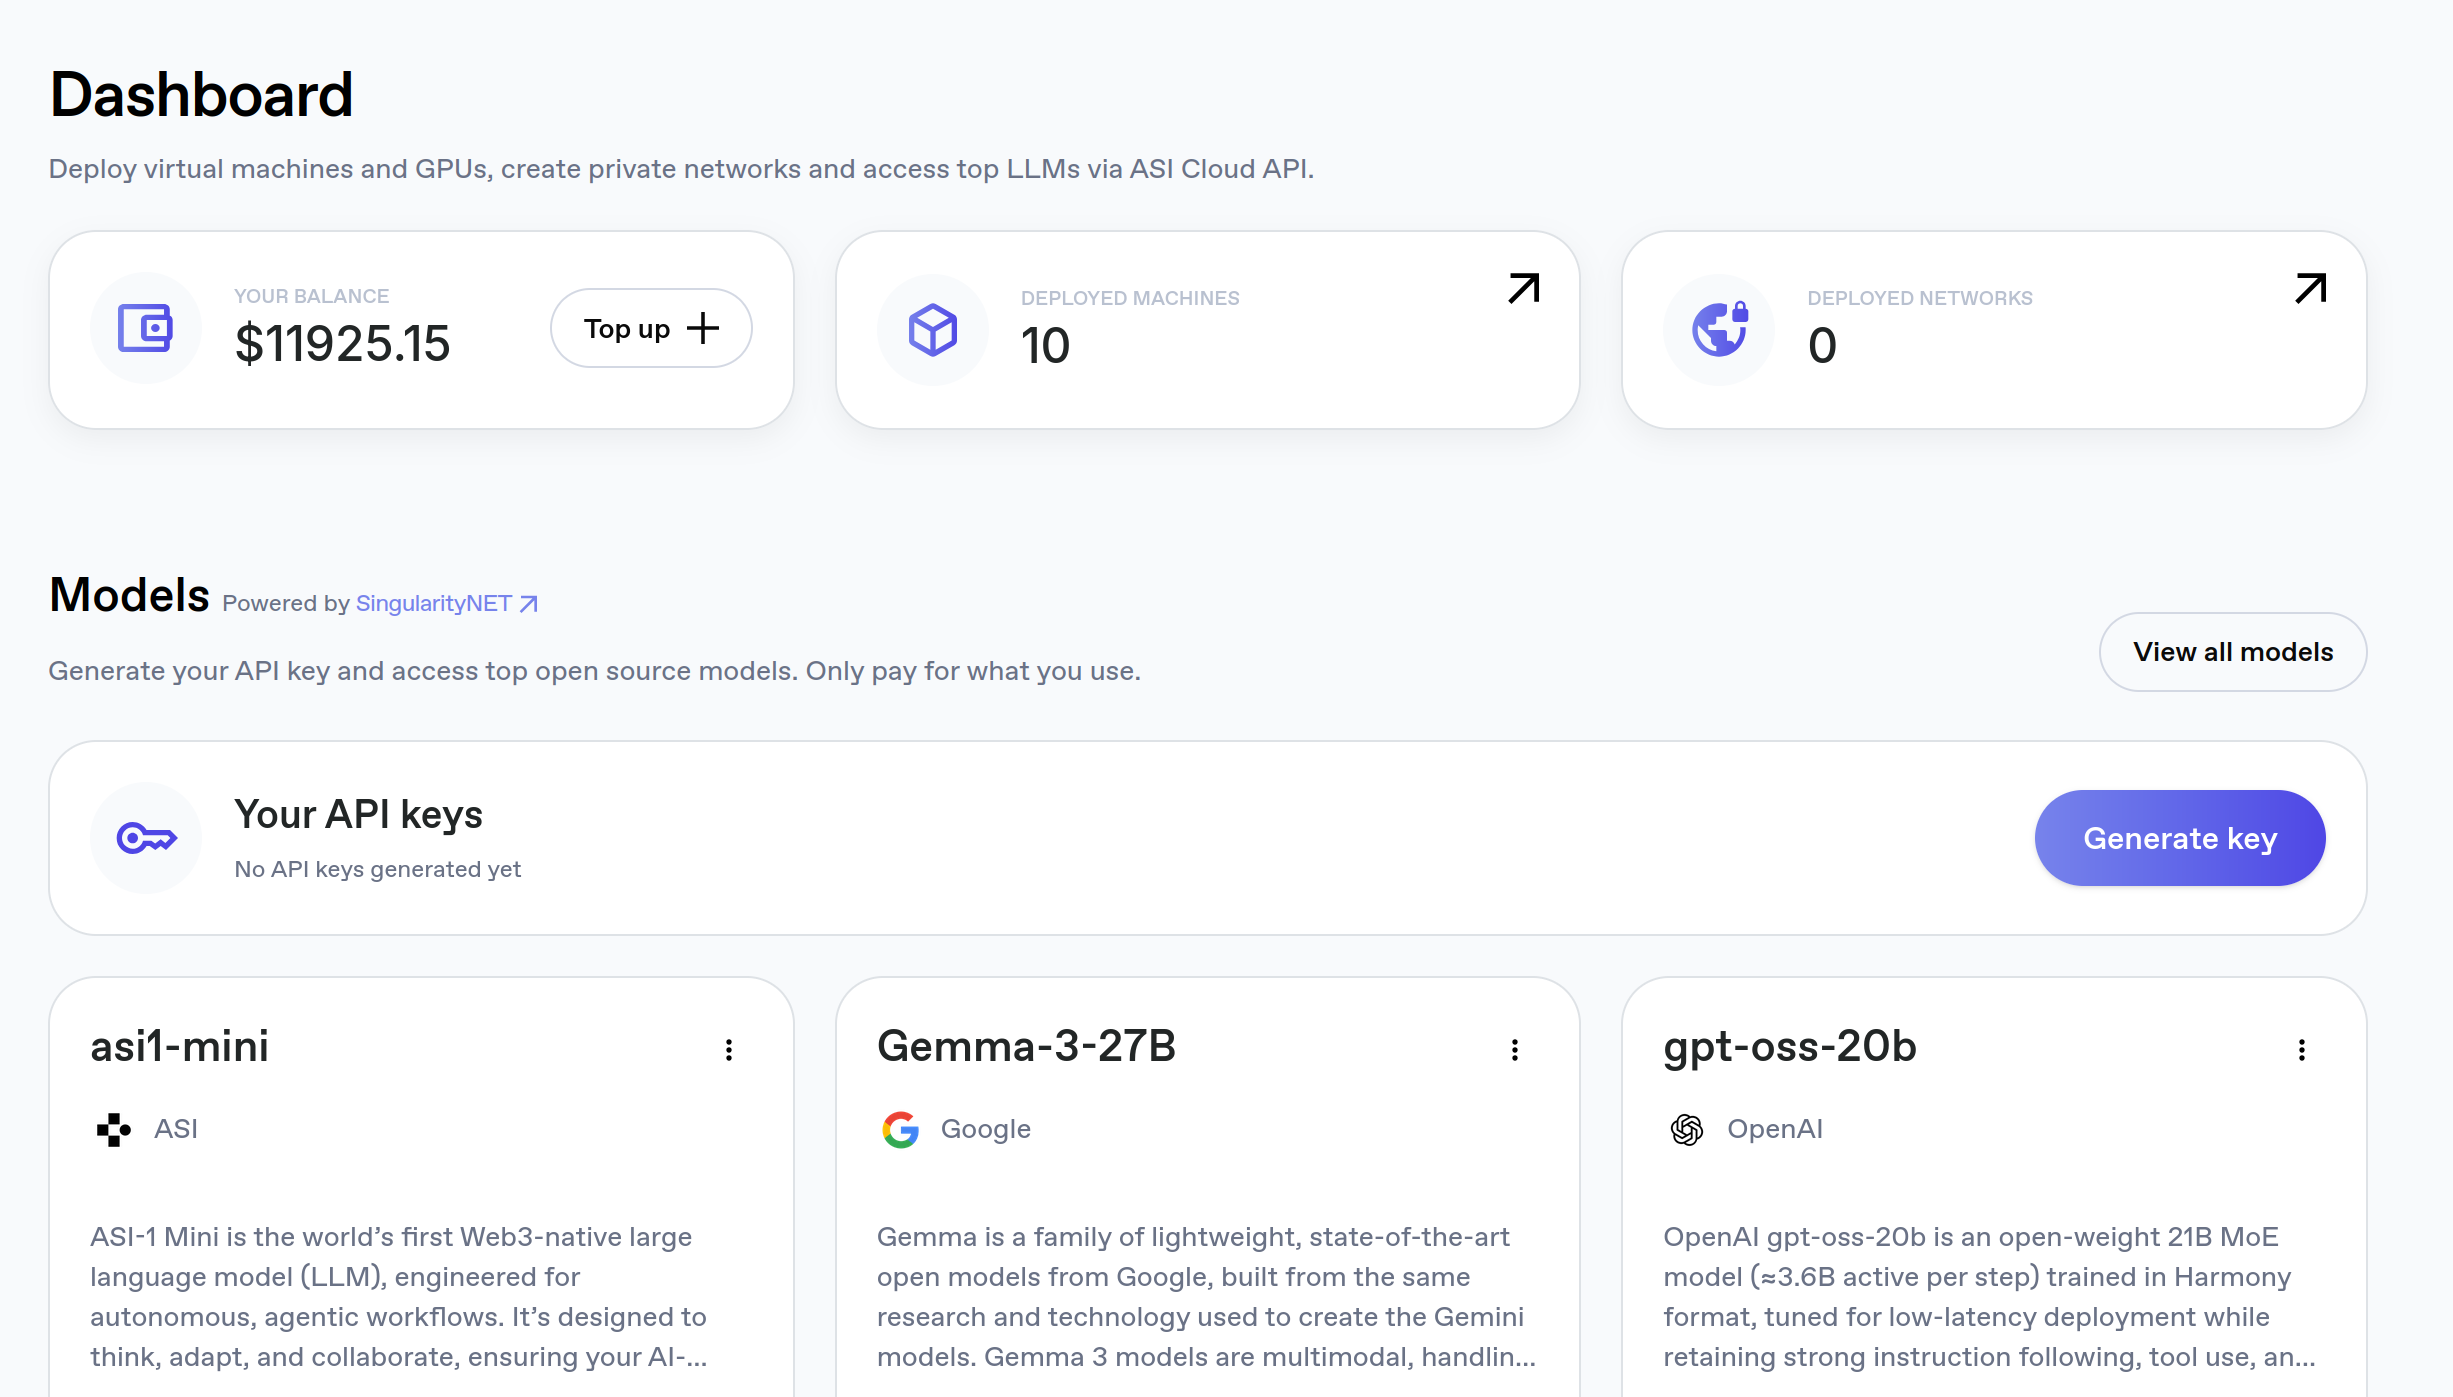This screenshot has width=2453, height=1397.
Task: Open the options menu on the Gemma-3-27B card
Action: pos(1515,1050)
